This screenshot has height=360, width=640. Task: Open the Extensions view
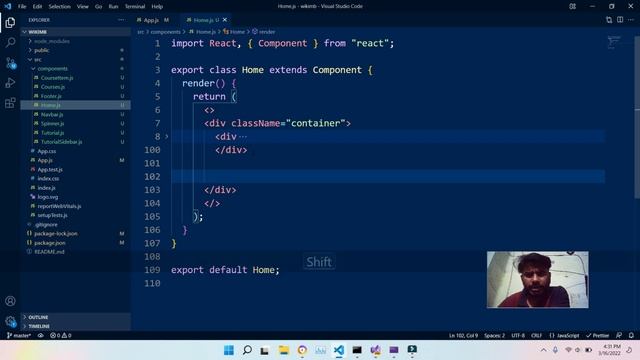point(10,102)
